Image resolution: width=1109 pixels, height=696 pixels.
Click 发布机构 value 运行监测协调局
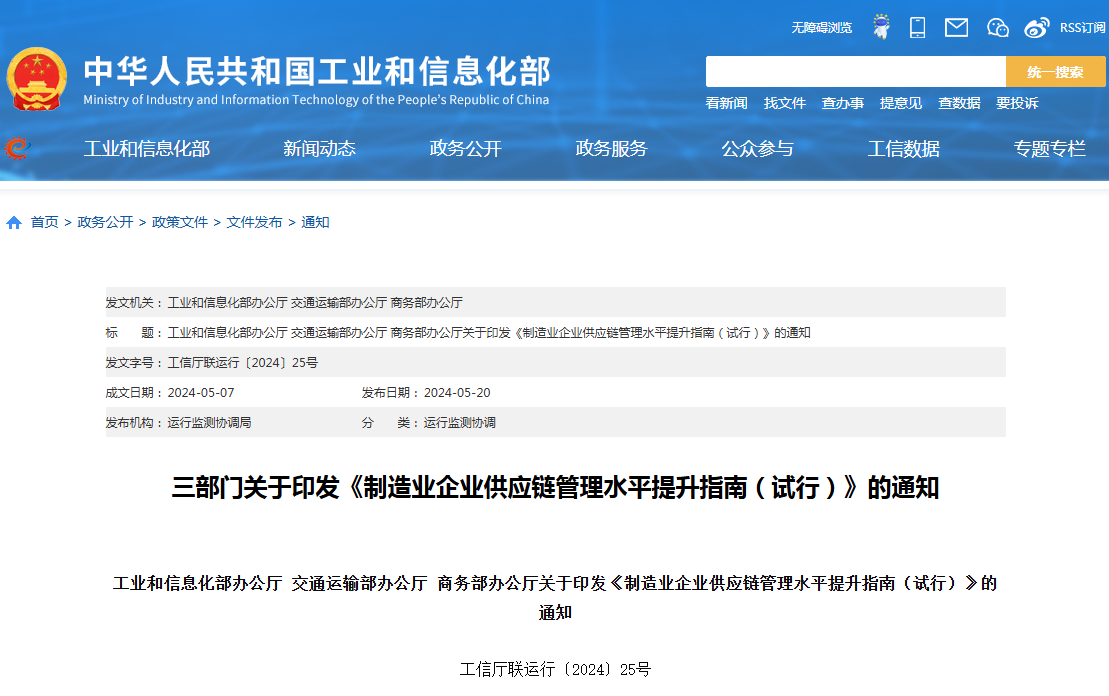tap(209, 423)
